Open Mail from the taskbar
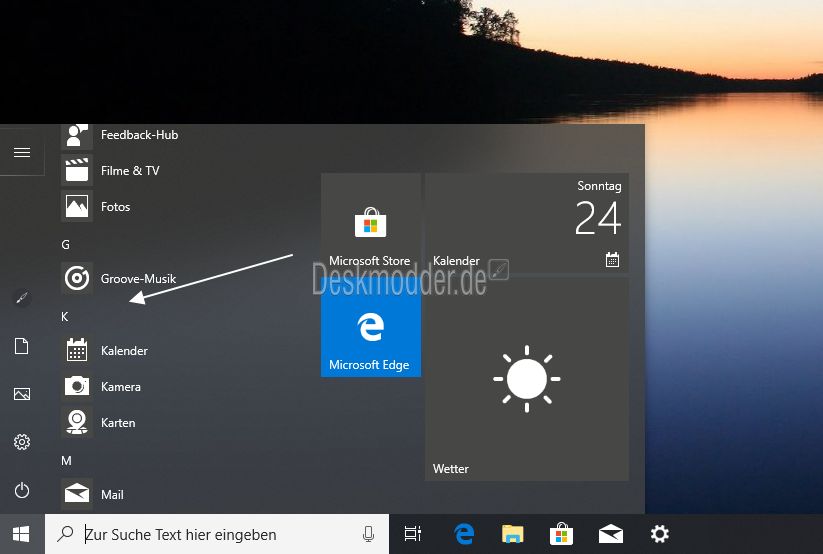 click(x=611, y=534)
